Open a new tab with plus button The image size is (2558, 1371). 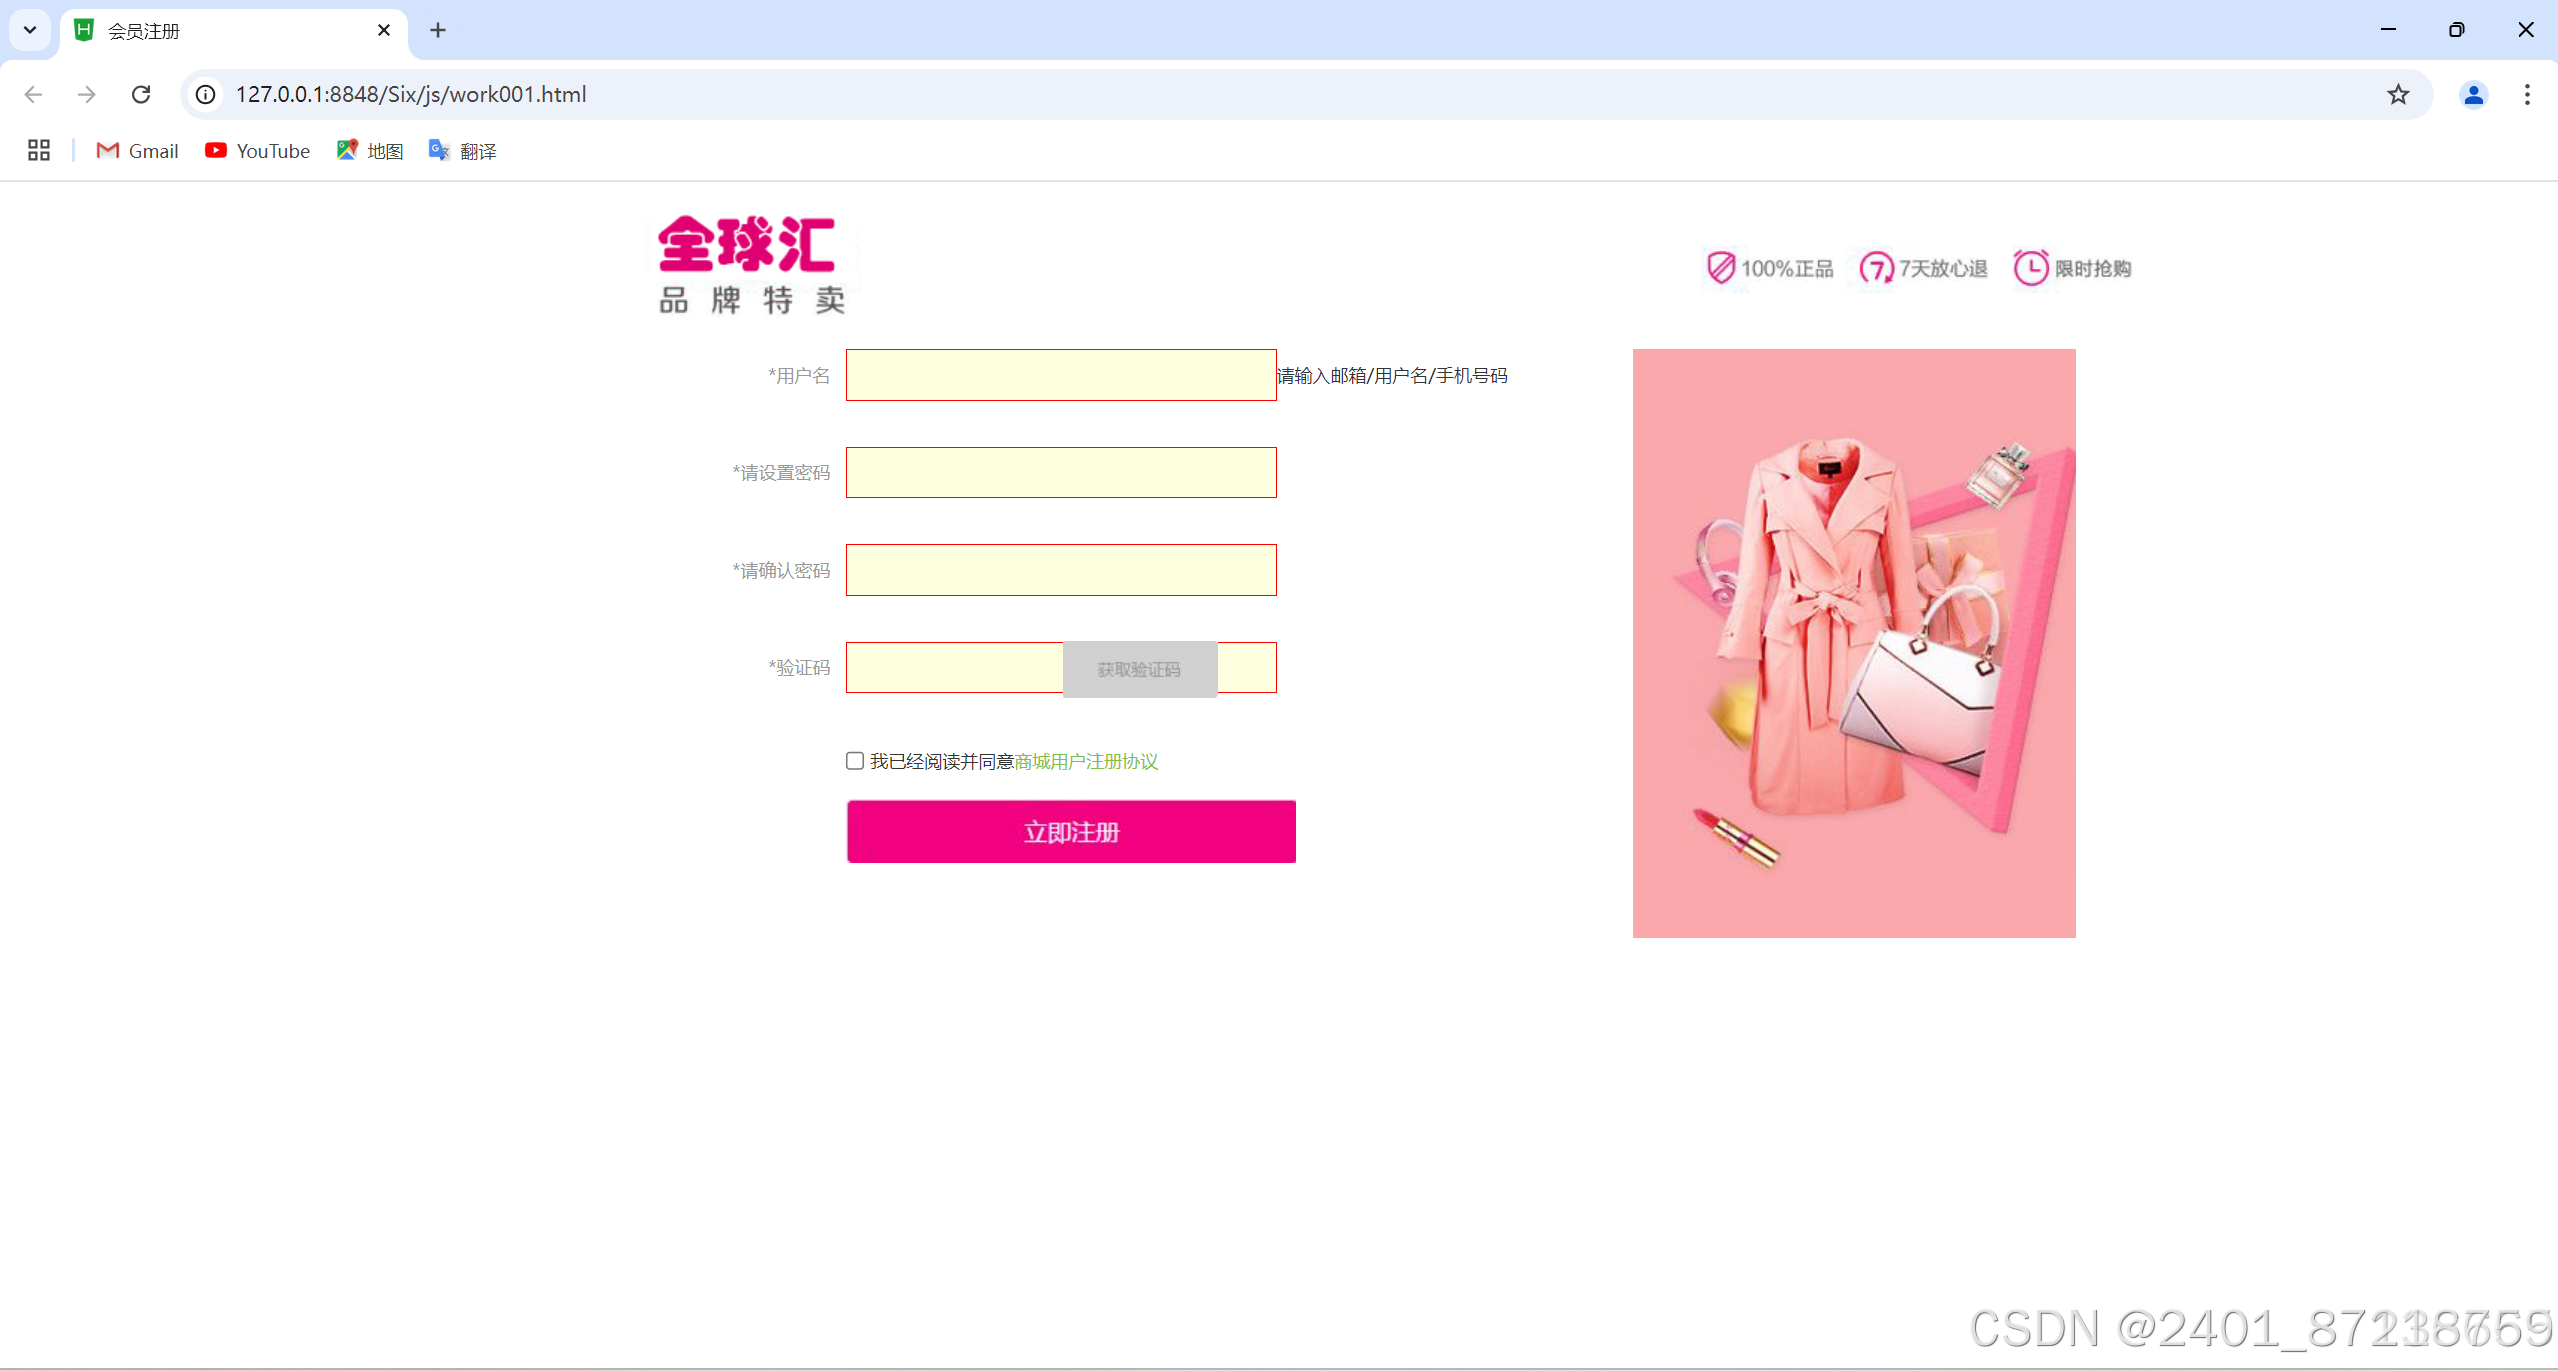click(x=438, y=30)
